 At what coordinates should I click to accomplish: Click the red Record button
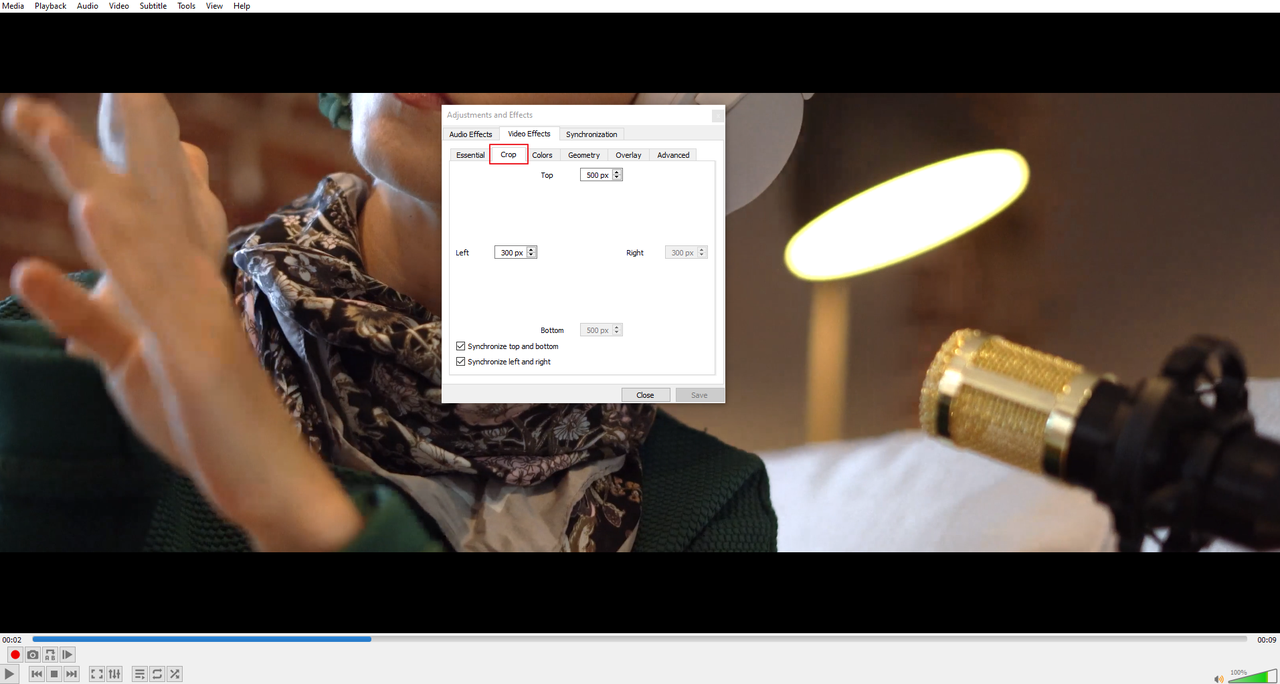pyautogui.click(x=15, y=655)
